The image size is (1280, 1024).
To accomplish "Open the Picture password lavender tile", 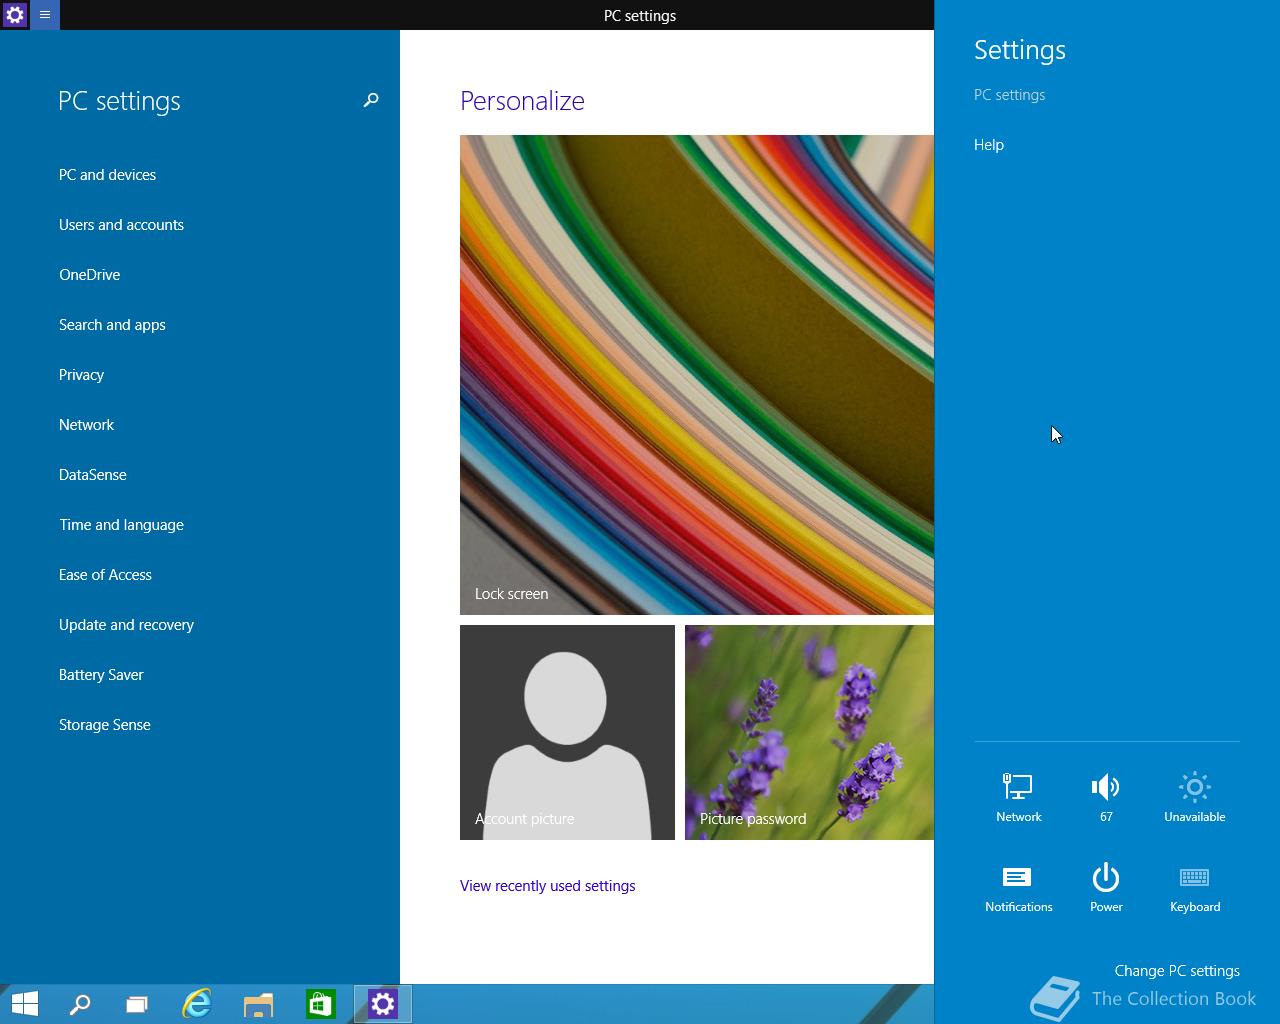I will [x=809, y=732].
